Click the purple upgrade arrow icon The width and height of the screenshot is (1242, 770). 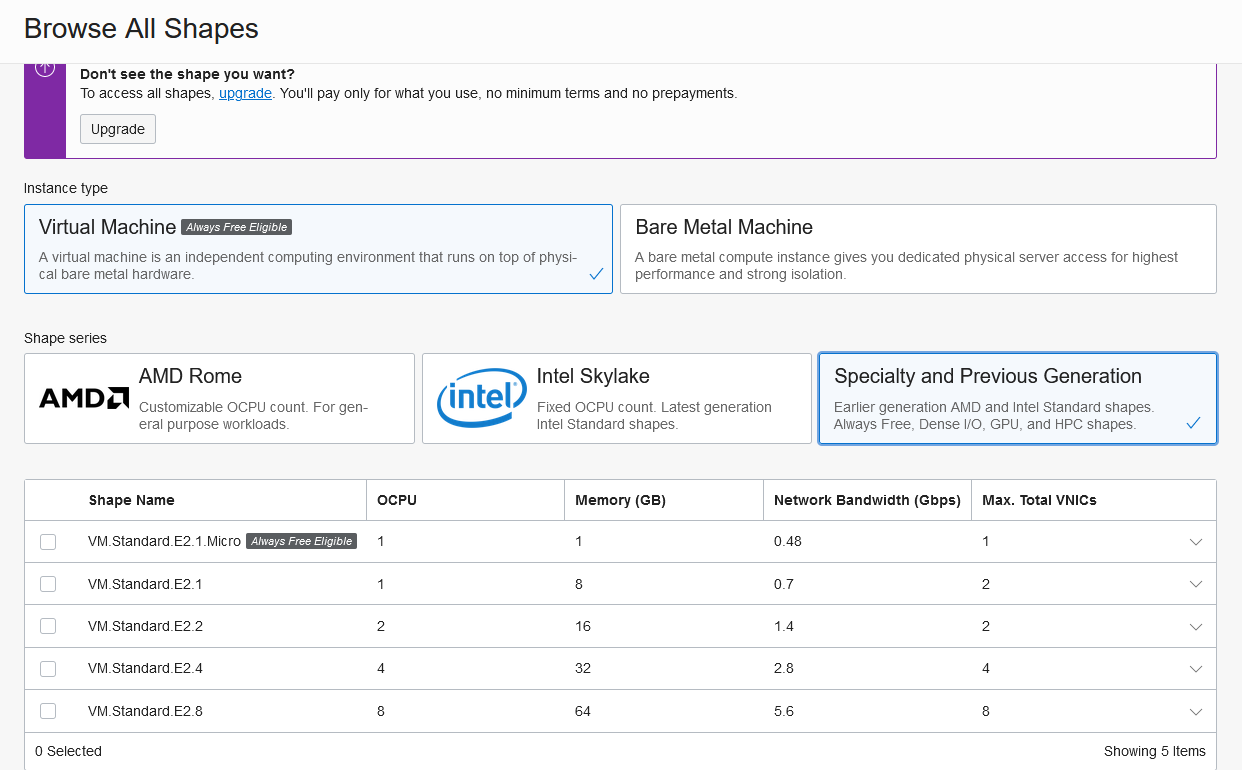[45, 68]
